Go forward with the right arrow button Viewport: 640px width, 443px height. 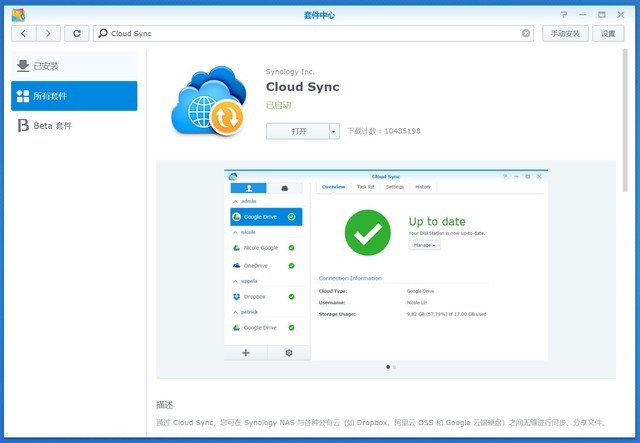tap(48, 33)
